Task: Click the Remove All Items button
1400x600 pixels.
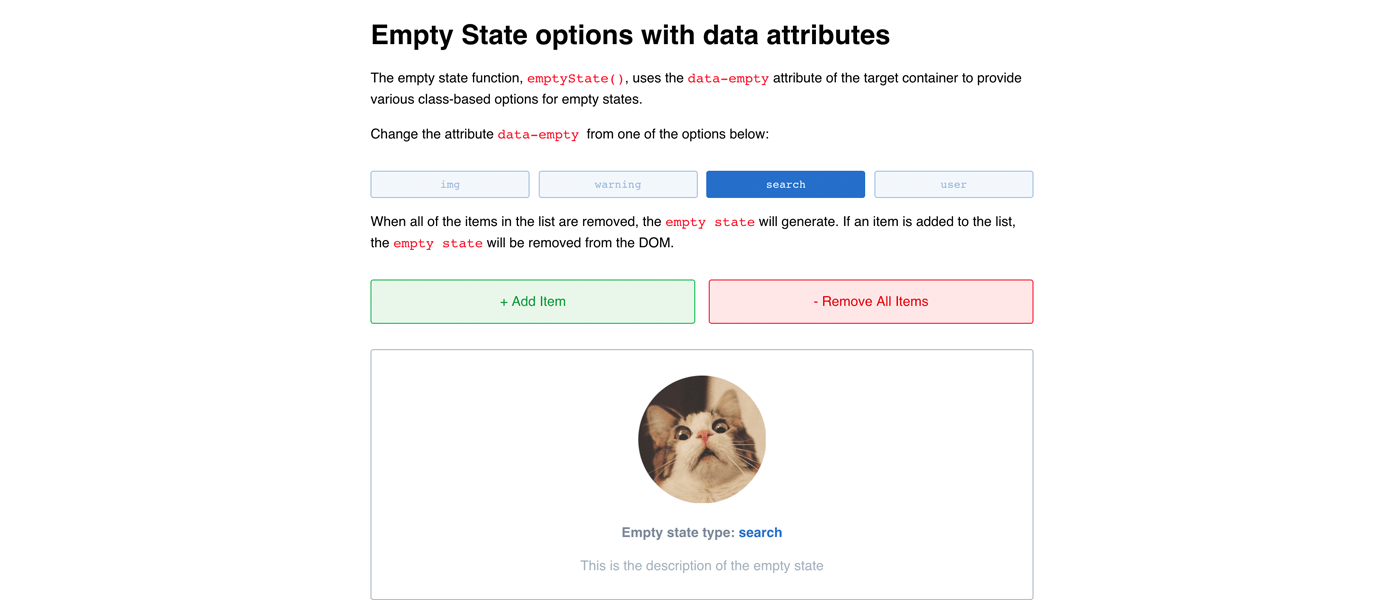Action: point(871,301)
